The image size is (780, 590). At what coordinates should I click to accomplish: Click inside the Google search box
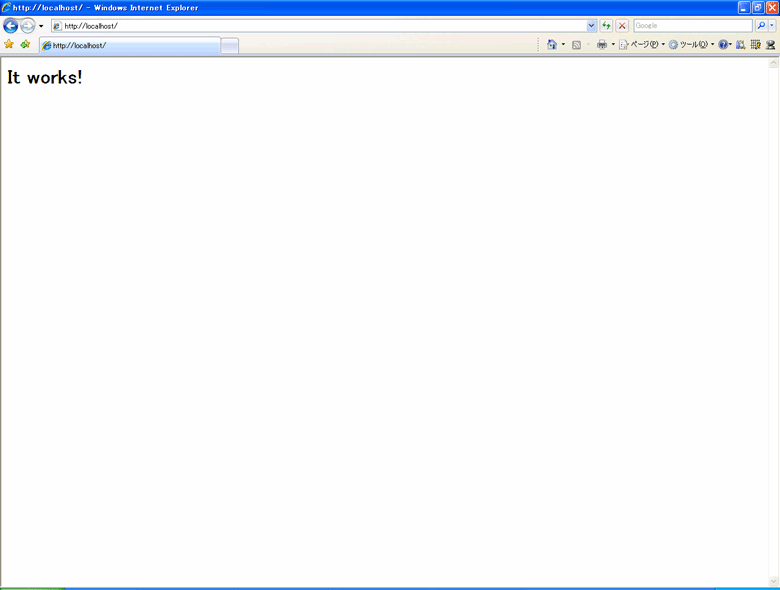click(x=692, y=26)
